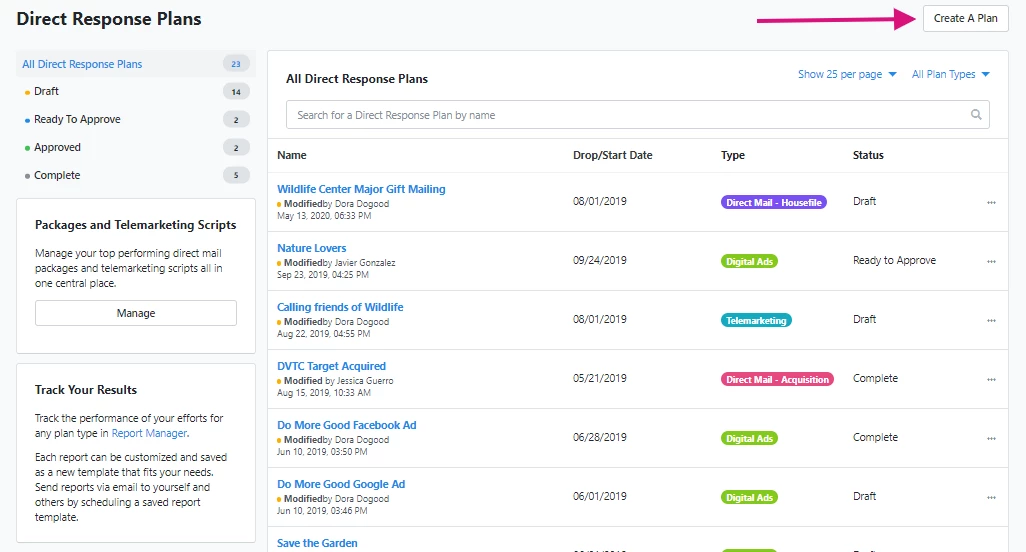Click 'Modified by Jessica Guerro' text
The height and width of the screenshot is (552, 1026).
point(338,381)
